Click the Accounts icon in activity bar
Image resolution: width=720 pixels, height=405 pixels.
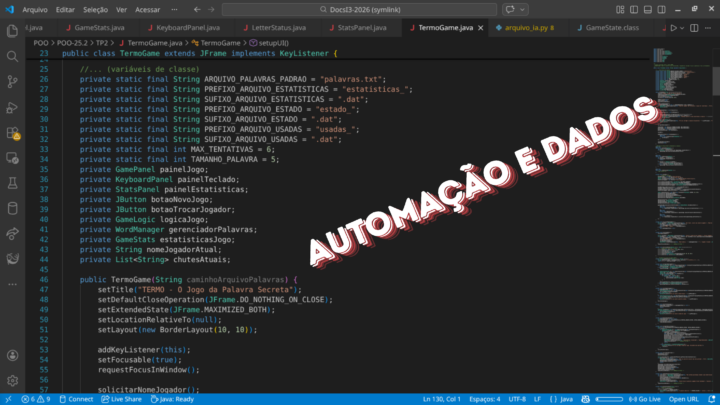[x=12, y=354]
